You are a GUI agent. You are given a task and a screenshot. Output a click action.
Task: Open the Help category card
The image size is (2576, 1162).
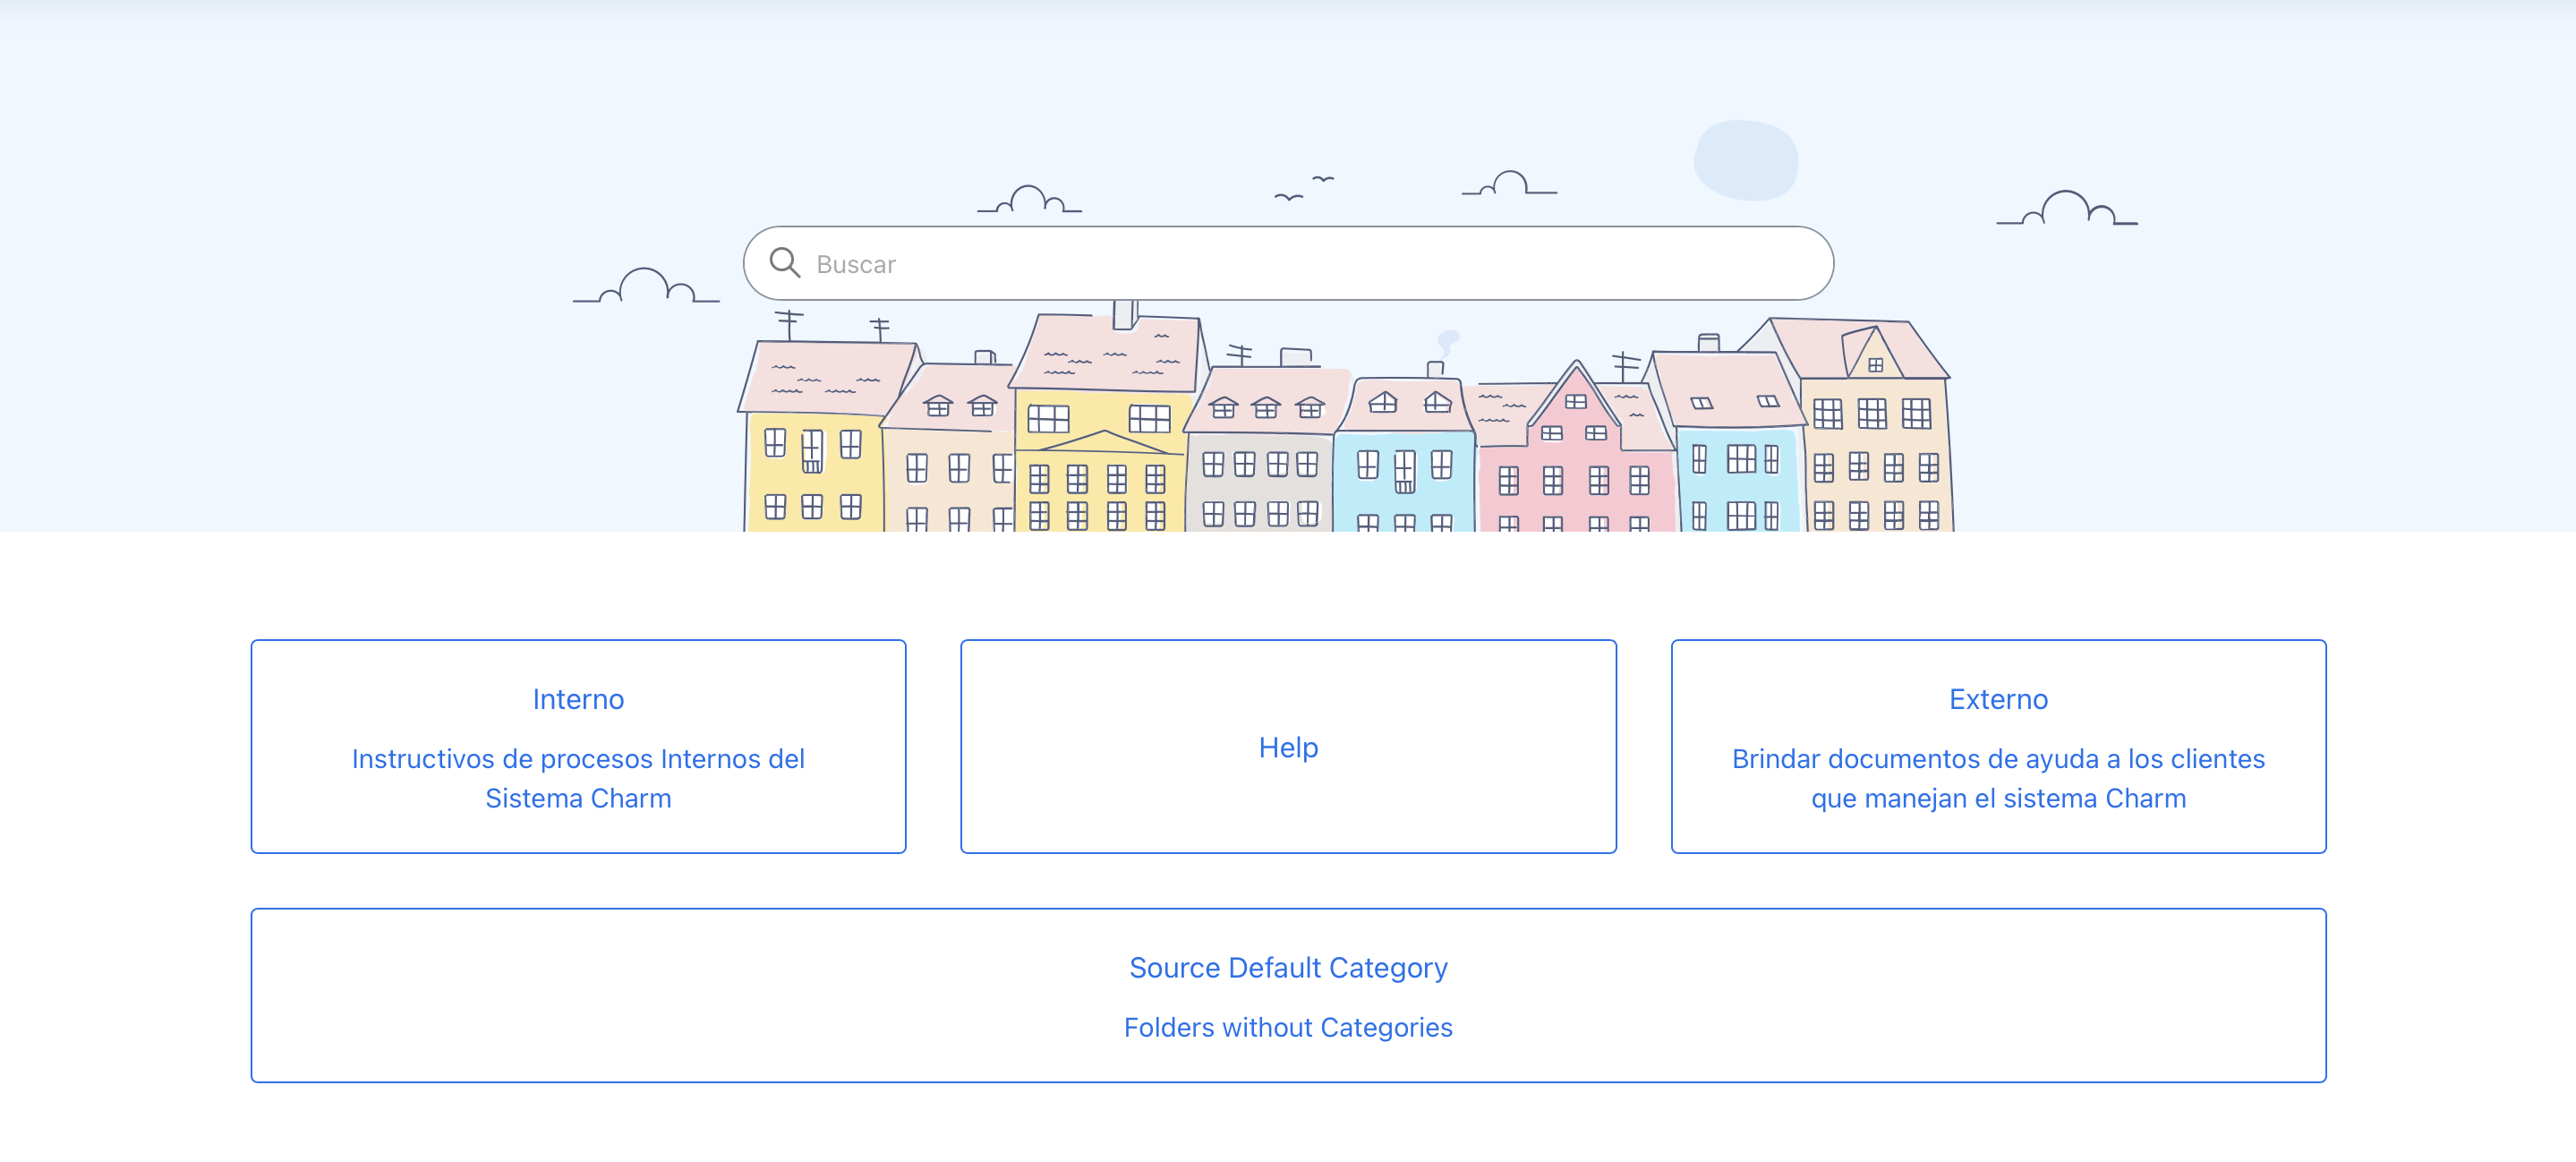click(x=1288, y=746)
